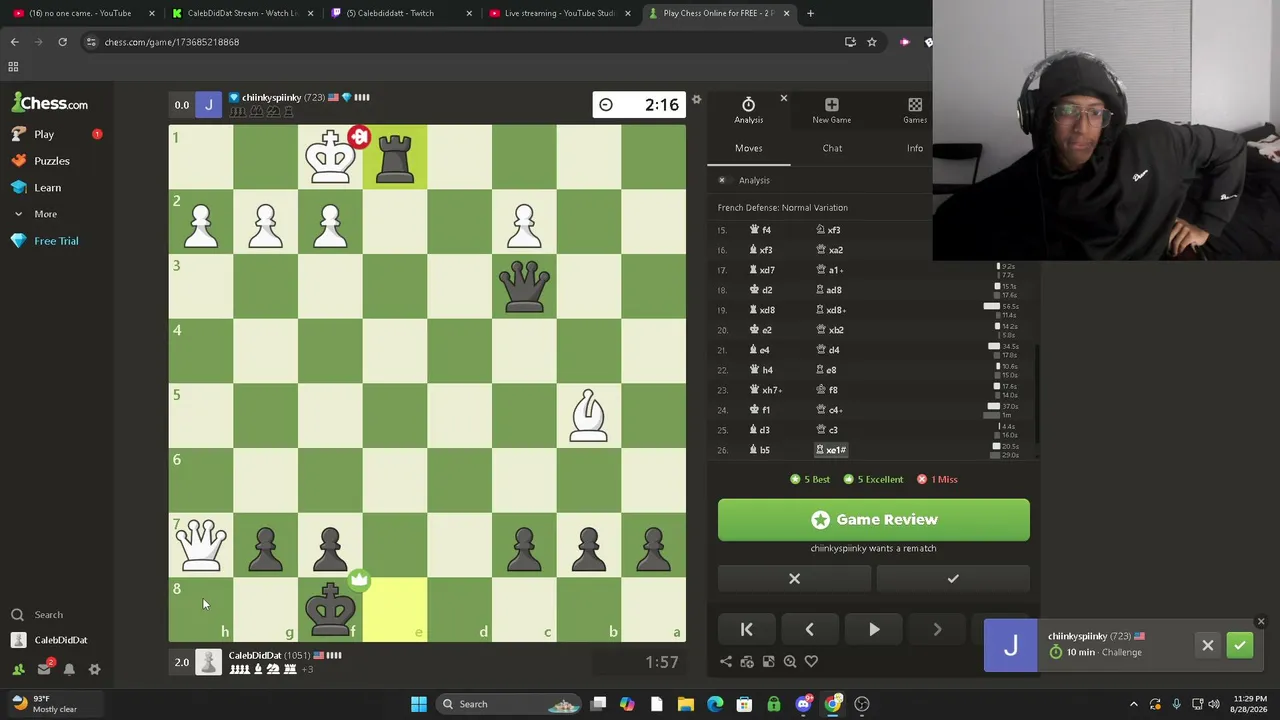Open the Games tab
Screen dimensions: 1280x720
coord(915,110)
